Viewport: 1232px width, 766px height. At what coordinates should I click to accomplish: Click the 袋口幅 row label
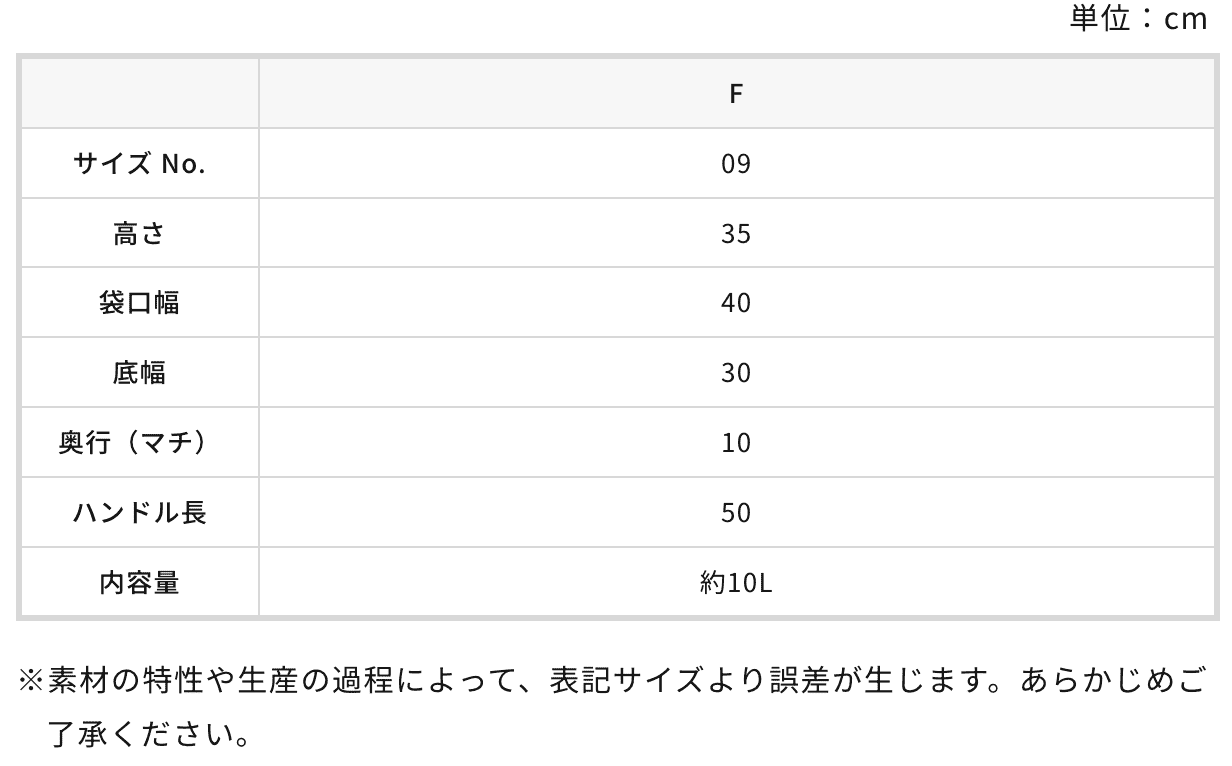tap(139, 303)
